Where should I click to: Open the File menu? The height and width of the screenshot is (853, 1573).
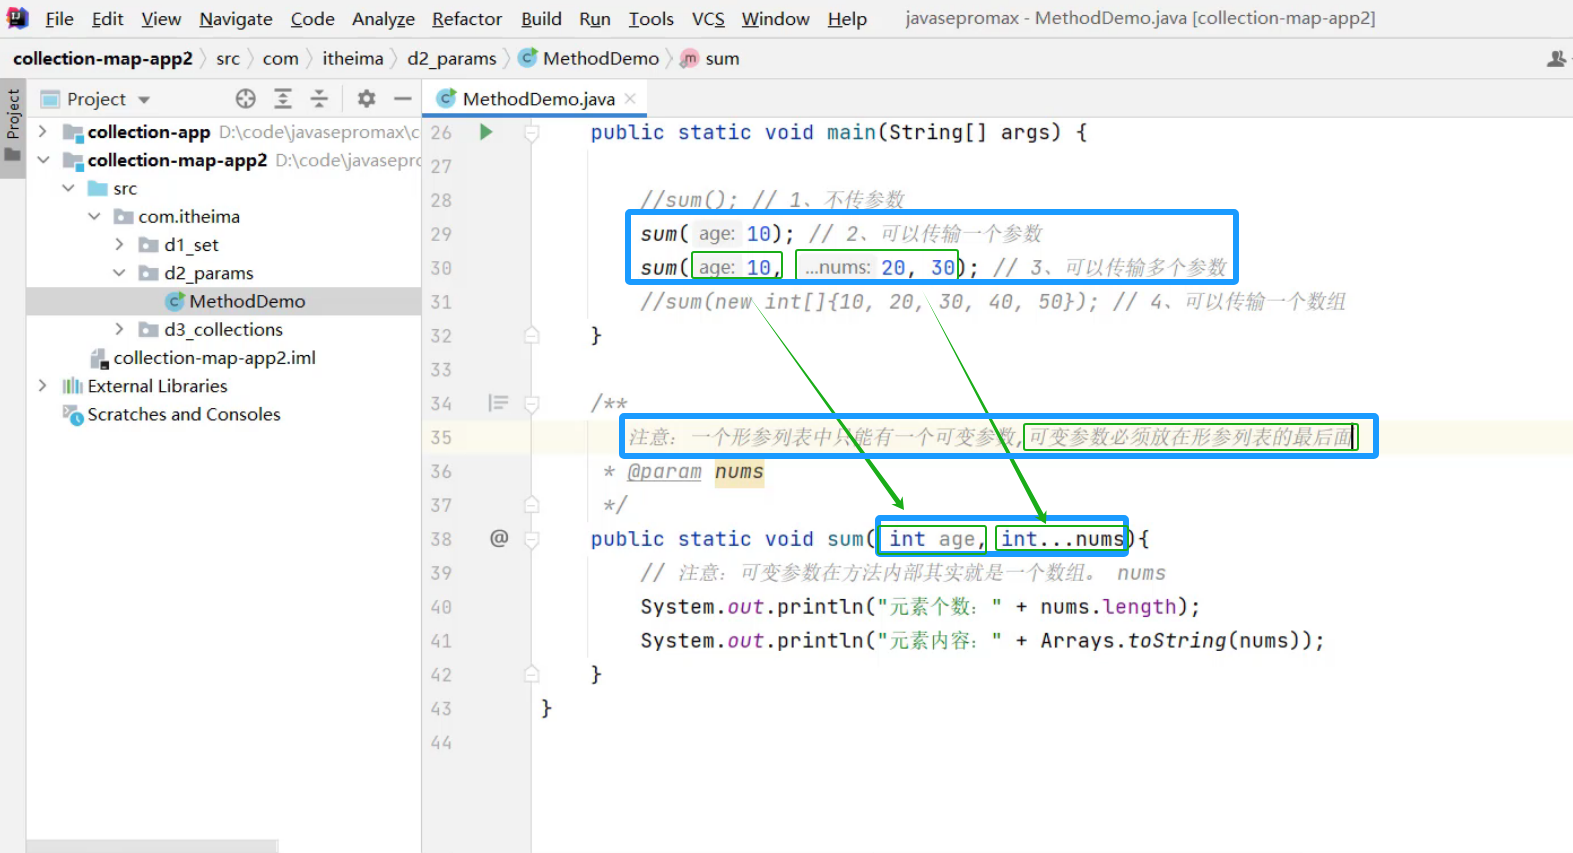pyautogui.click(x=59, y=19)
